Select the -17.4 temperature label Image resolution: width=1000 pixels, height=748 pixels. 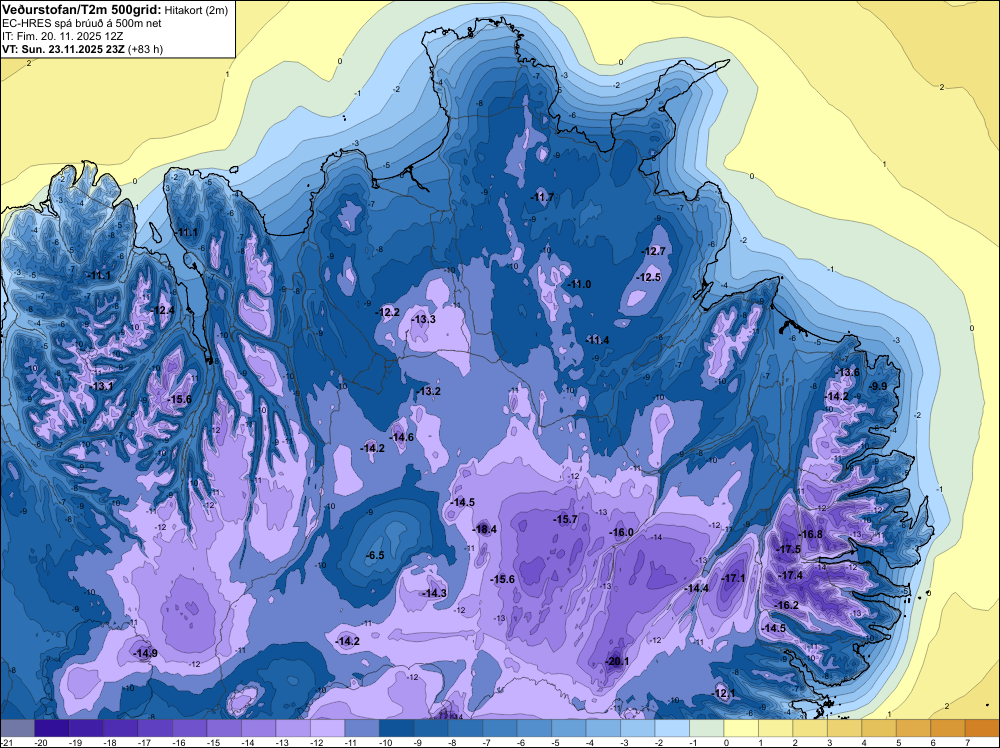click(791, 575)
